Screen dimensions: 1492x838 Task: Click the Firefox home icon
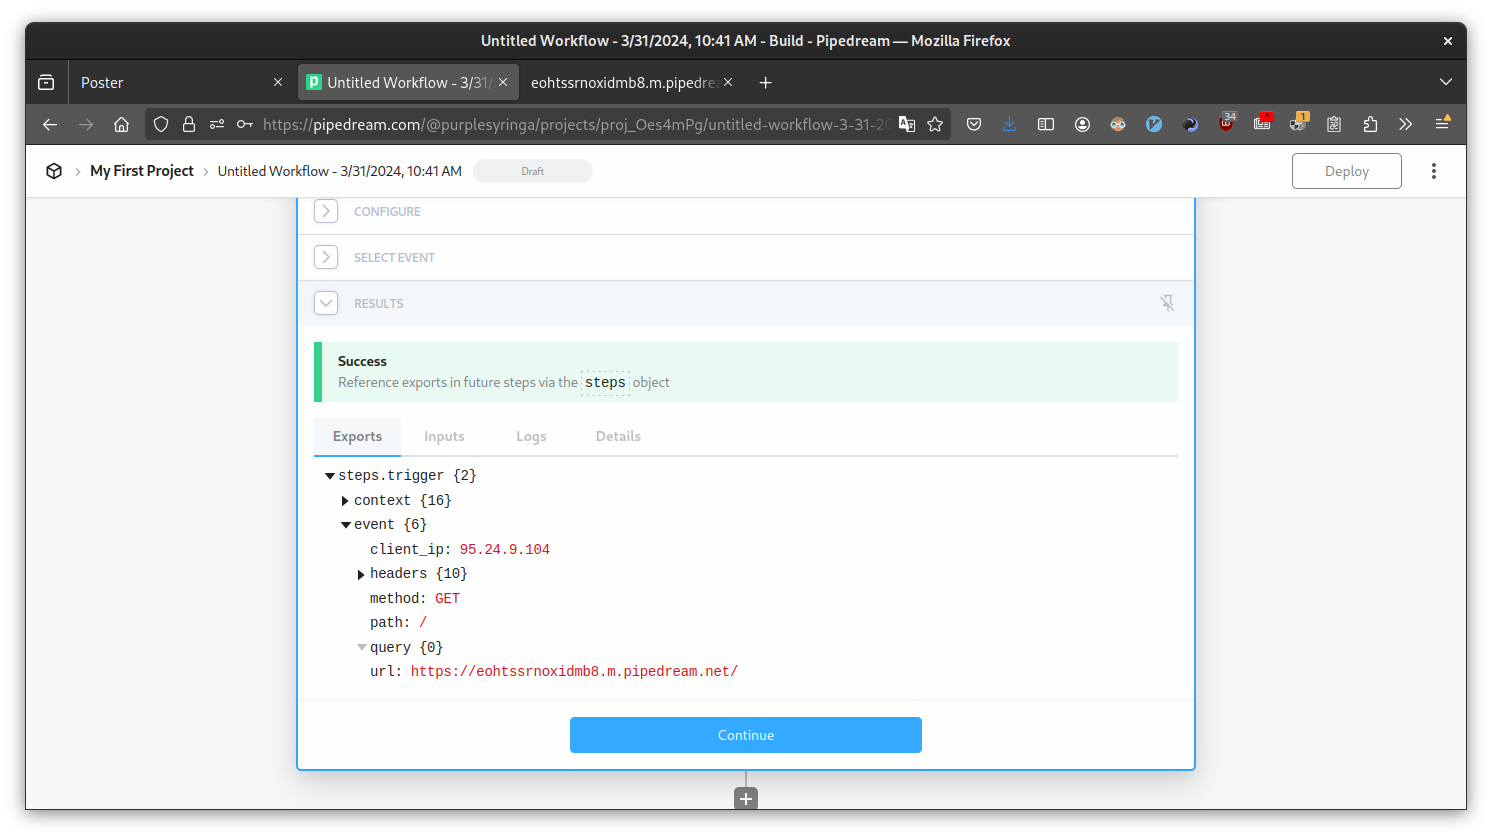click(121, 124)
